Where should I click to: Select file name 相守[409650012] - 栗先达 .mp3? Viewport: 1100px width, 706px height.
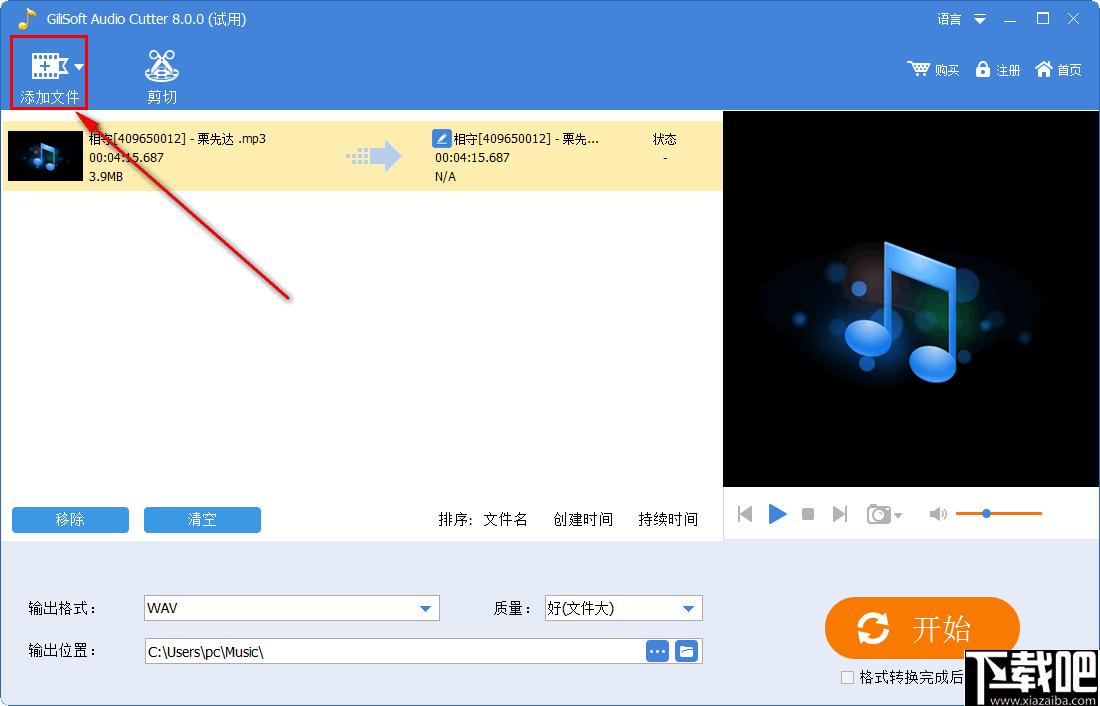pyautogui.click(x=177, y=138)
